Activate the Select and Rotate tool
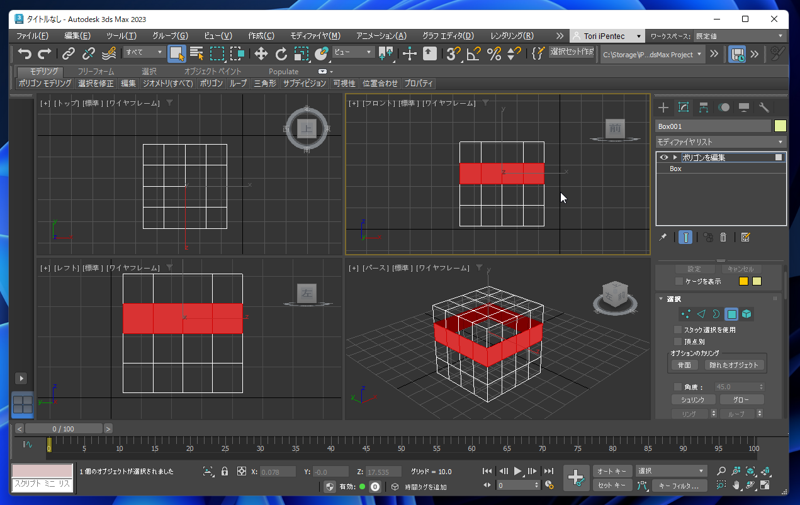Viewport: 800px width, 505px height. coord(281,54)
